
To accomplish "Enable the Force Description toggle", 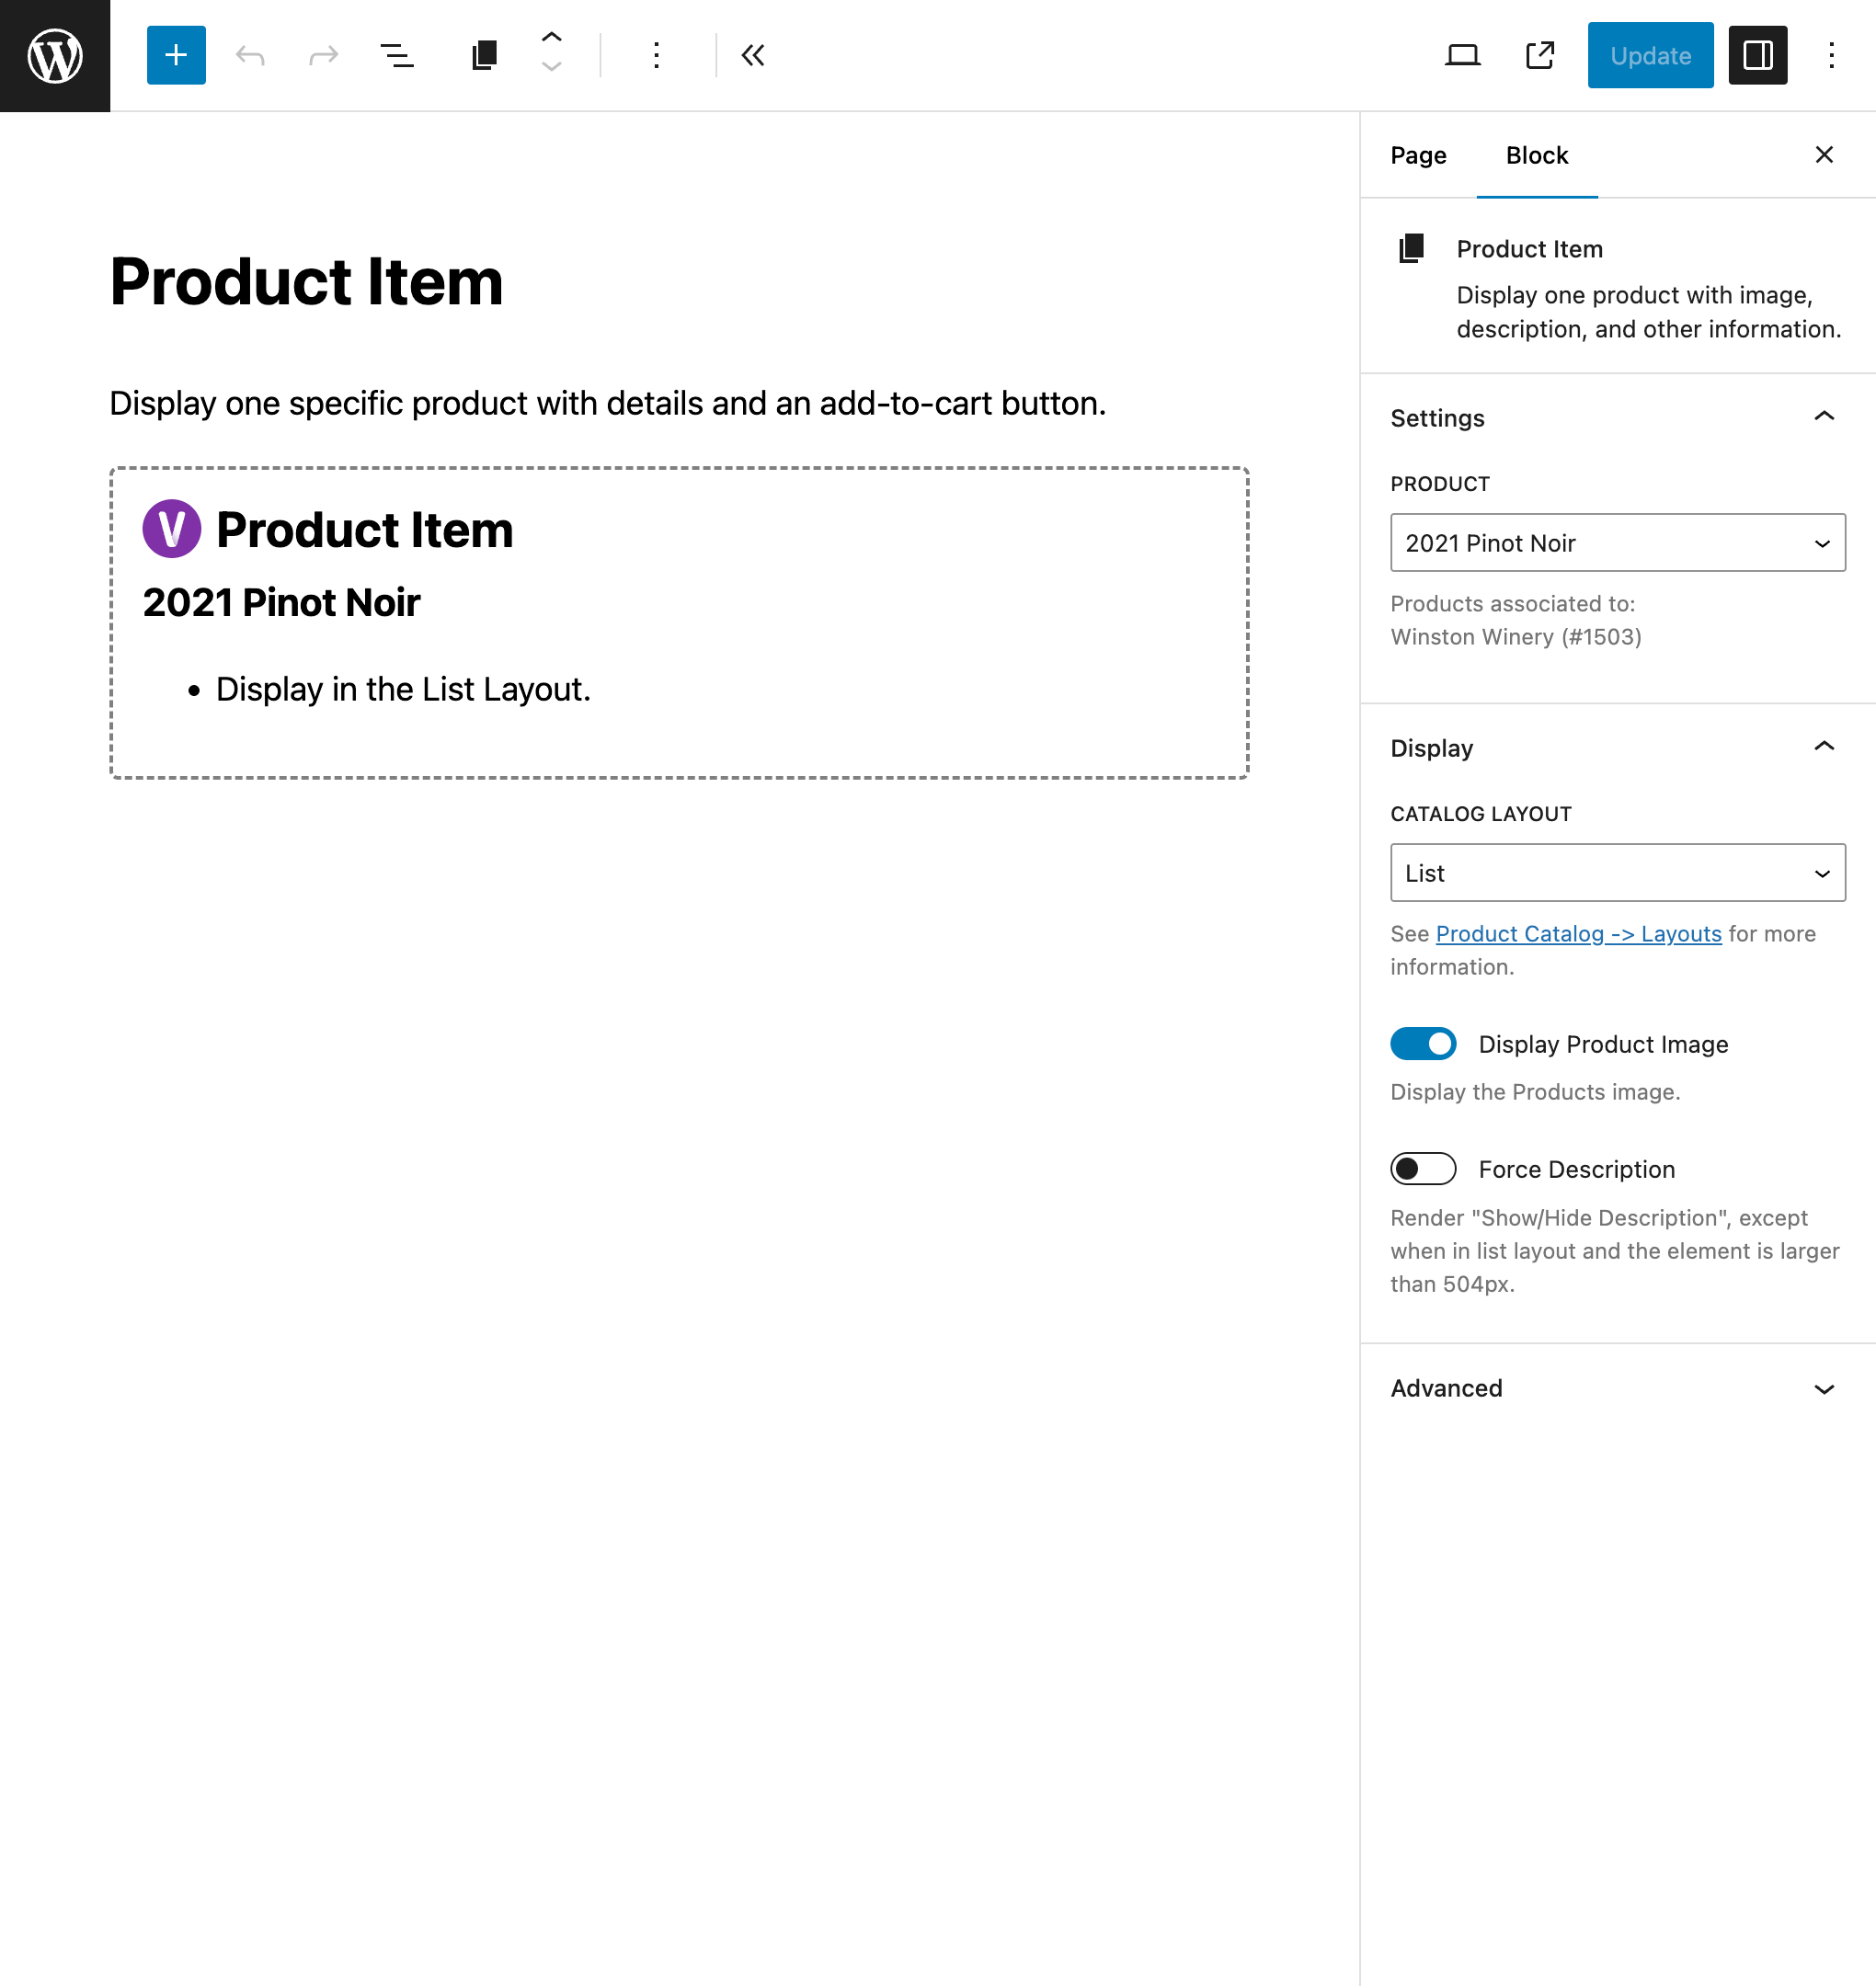I will tap(1423, 1169).
